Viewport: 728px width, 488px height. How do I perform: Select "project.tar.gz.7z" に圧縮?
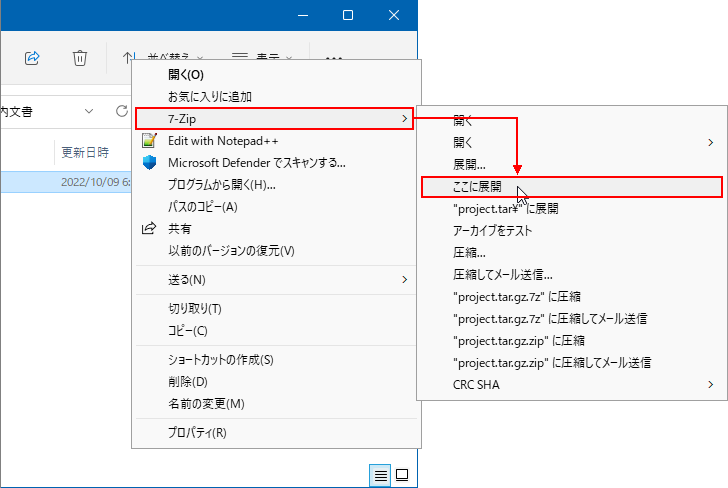(572, 296)
